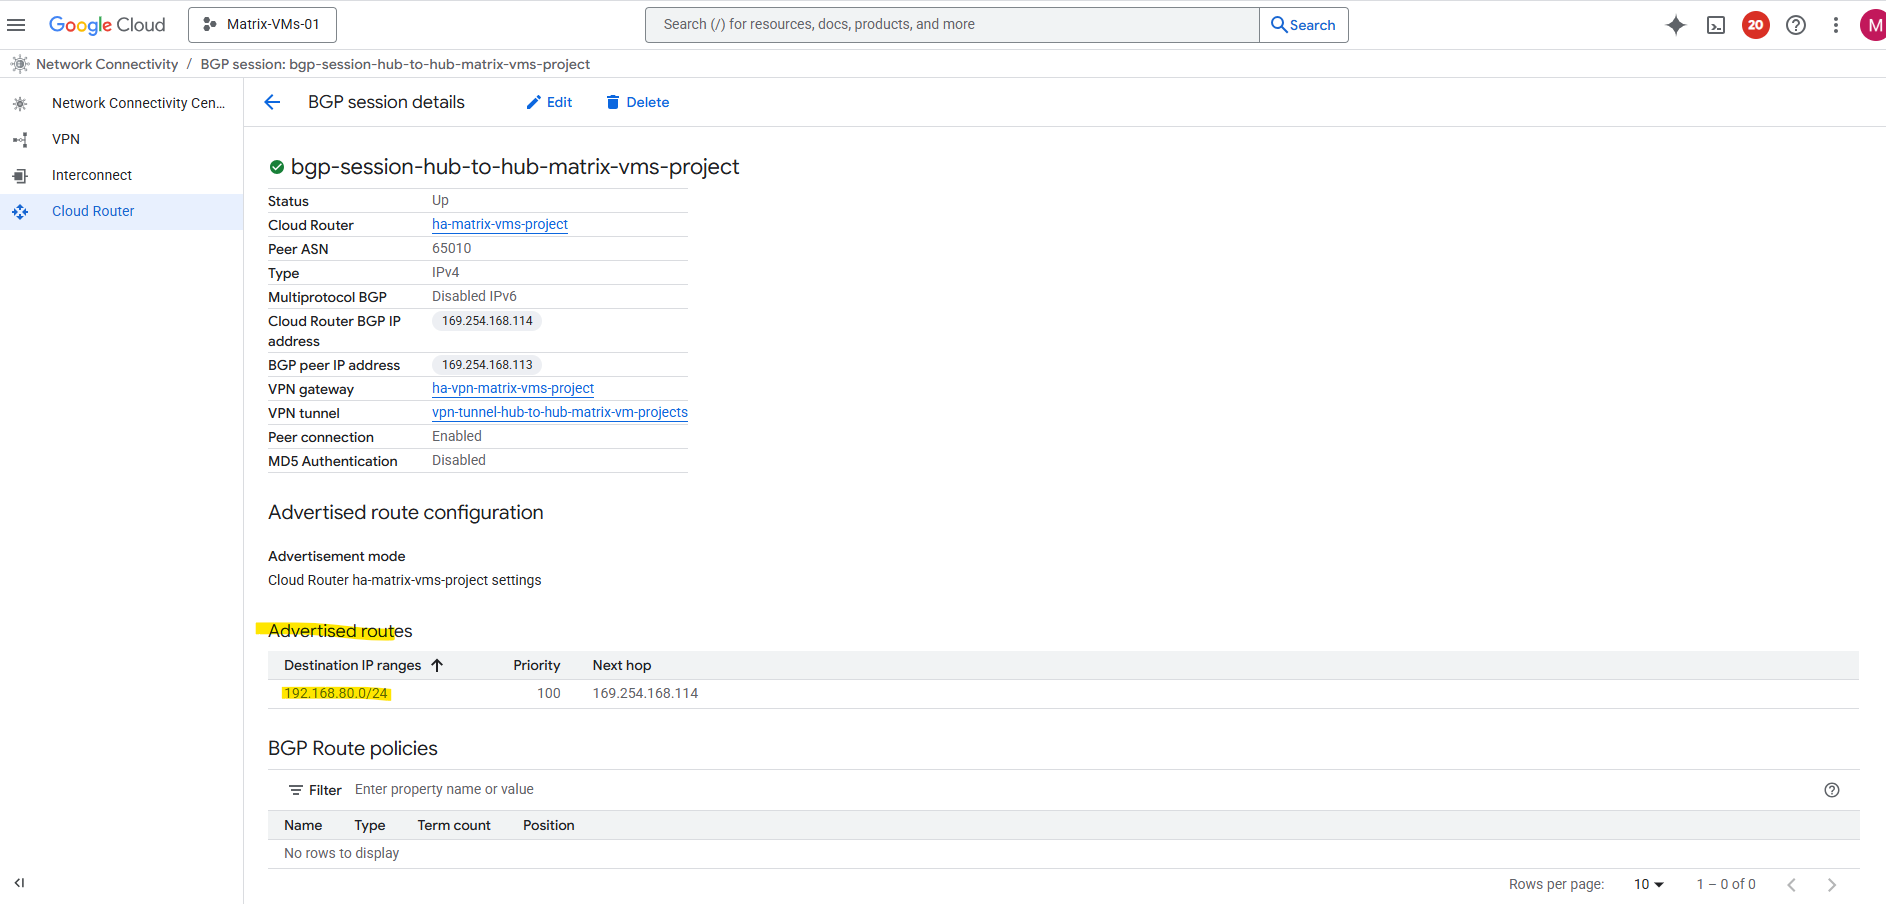Click the Position column header
The width and height of the screenshot is (1886, 904).
549,825
